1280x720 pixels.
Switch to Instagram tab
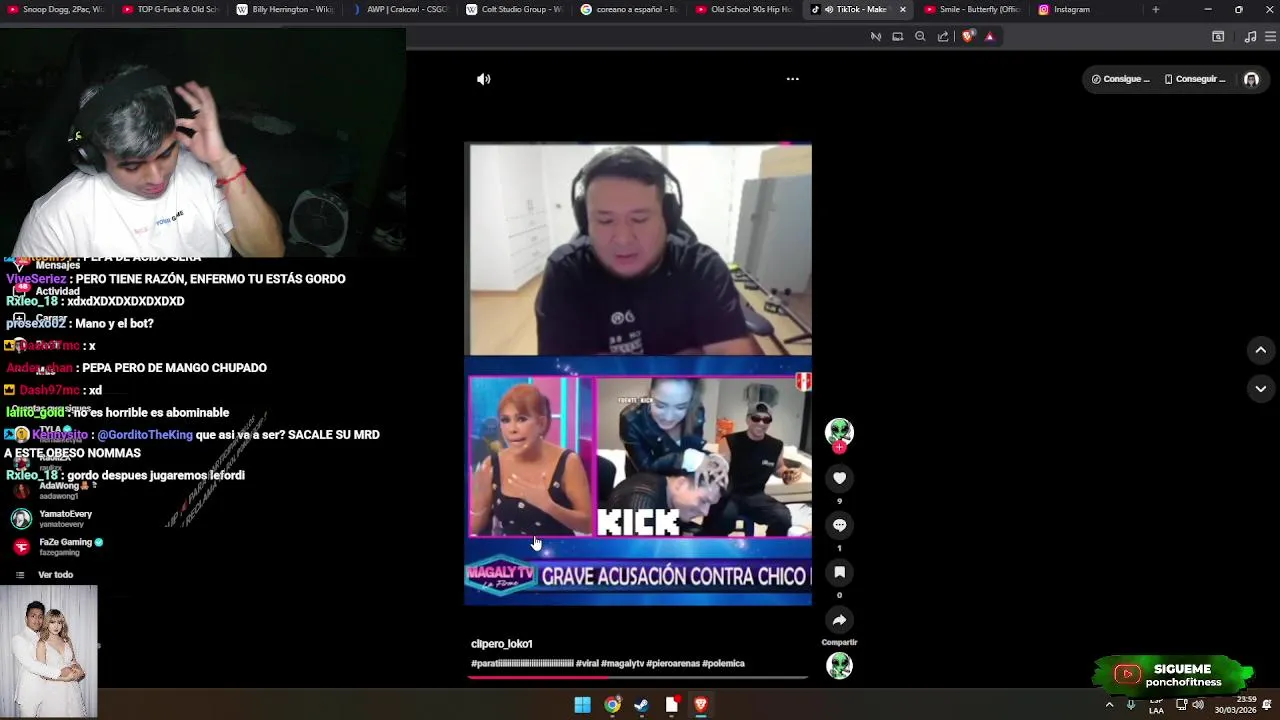(x=1088, y=10)
